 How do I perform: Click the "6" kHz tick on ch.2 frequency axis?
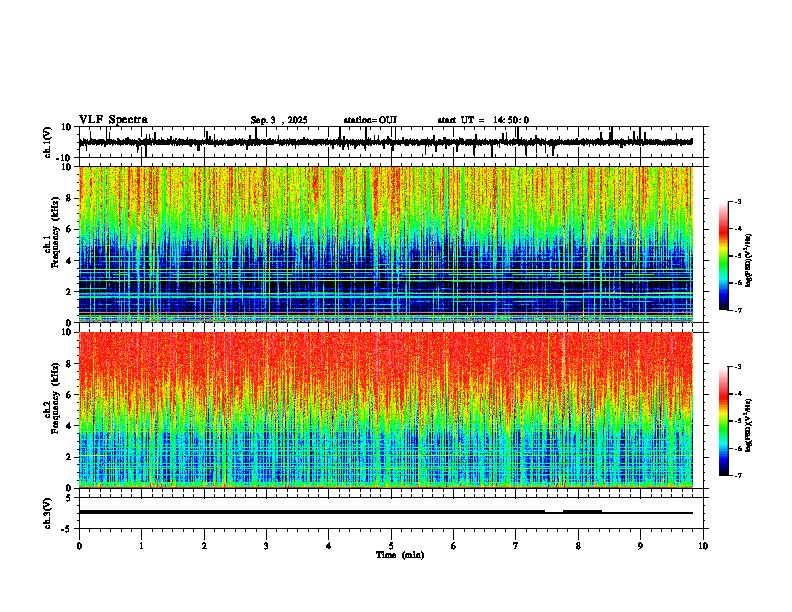(70, 394)
